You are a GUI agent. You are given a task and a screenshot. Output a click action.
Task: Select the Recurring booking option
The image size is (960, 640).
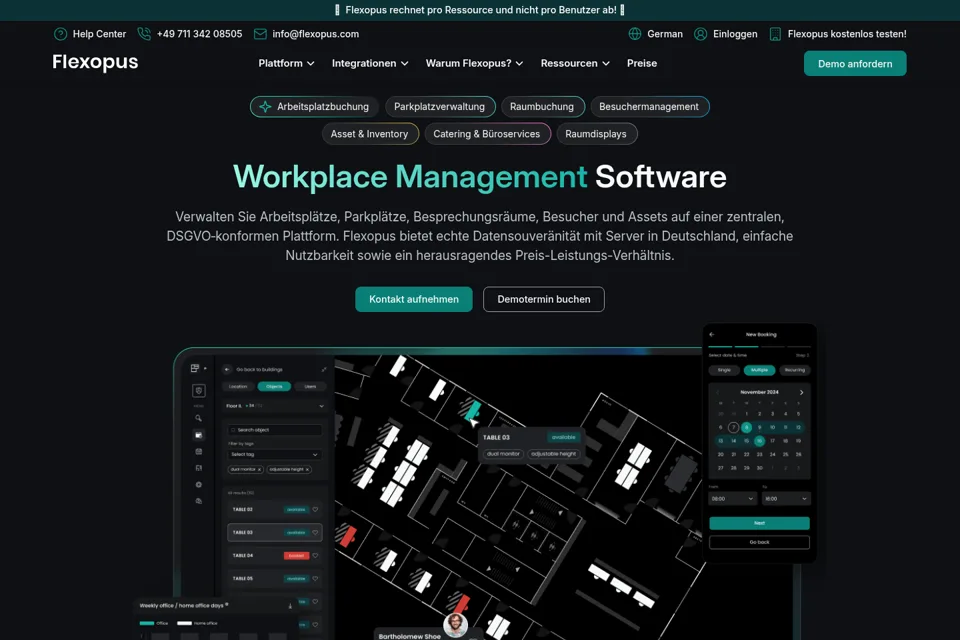point(795,370)
